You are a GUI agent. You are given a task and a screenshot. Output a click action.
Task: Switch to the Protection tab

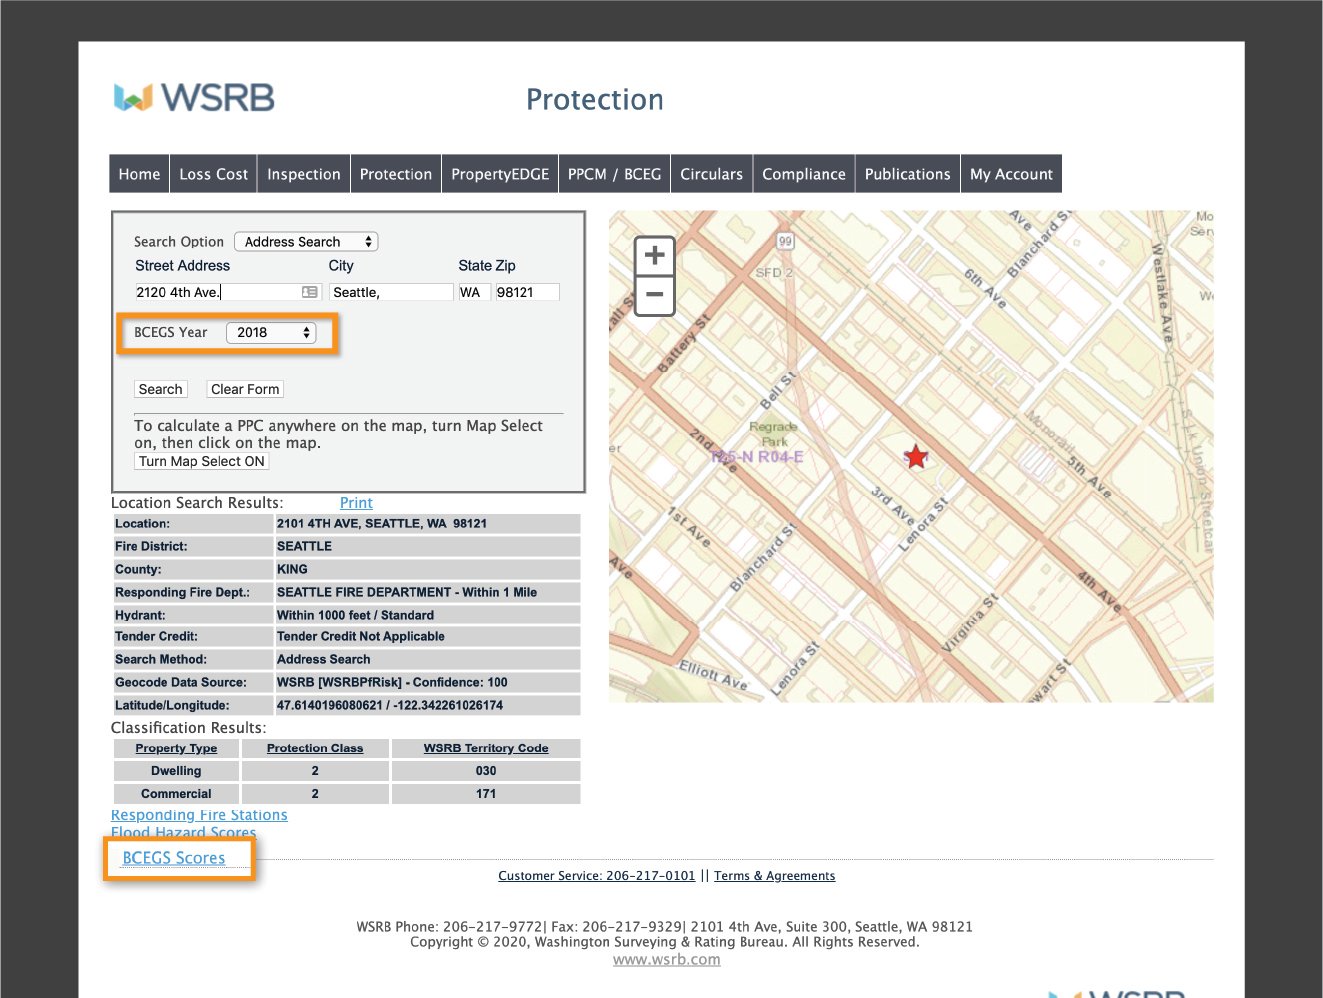click(x=395, y=173)
